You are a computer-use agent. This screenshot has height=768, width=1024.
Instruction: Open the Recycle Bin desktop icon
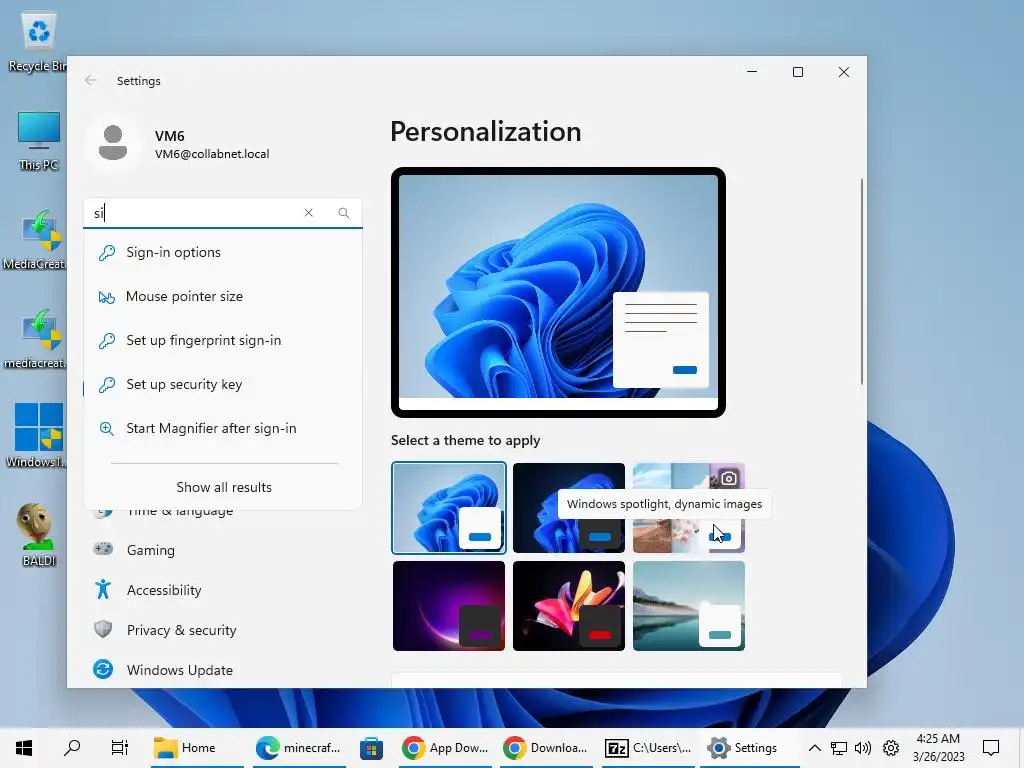pyautogui.click(x=38, y=43)
